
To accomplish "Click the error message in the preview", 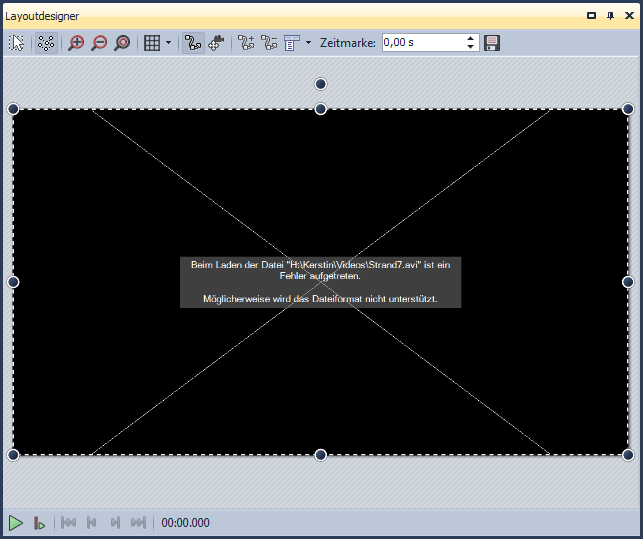I will pyautogui.click(x=320, y=282).
